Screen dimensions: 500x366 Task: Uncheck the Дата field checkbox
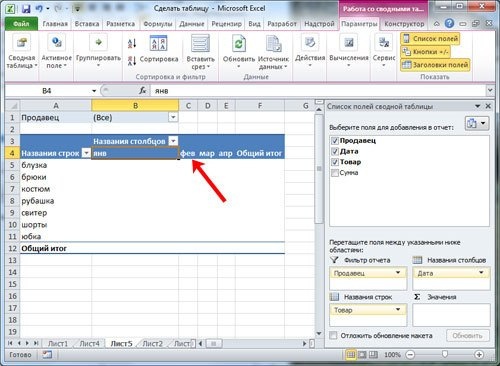pos(335,151)
